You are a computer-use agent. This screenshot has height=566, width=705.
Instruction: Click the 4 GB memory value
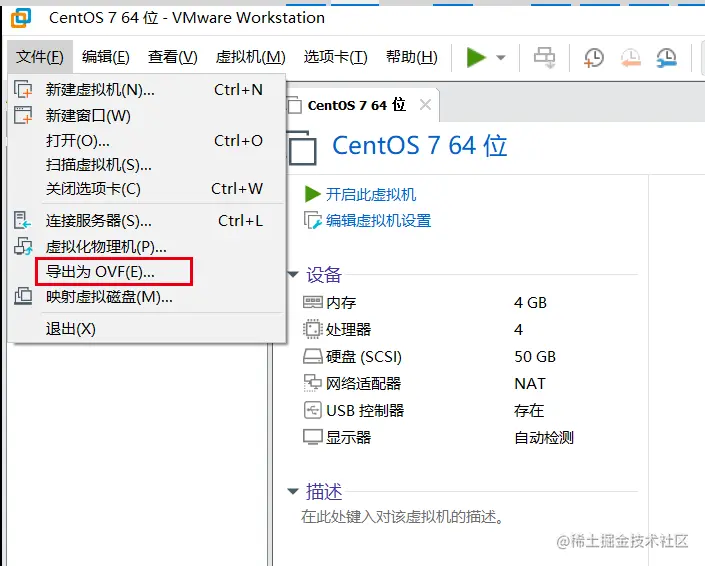pyautogui.click(x=530, y=303)
